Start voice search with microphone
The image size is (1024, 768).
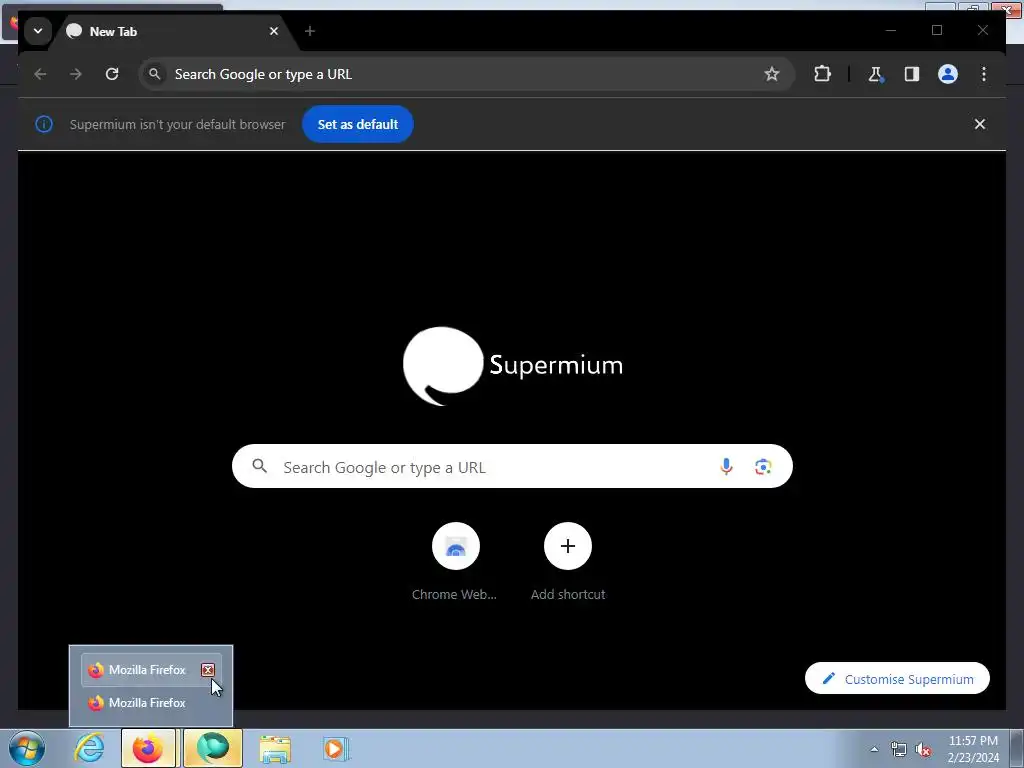tap(726, 466)
